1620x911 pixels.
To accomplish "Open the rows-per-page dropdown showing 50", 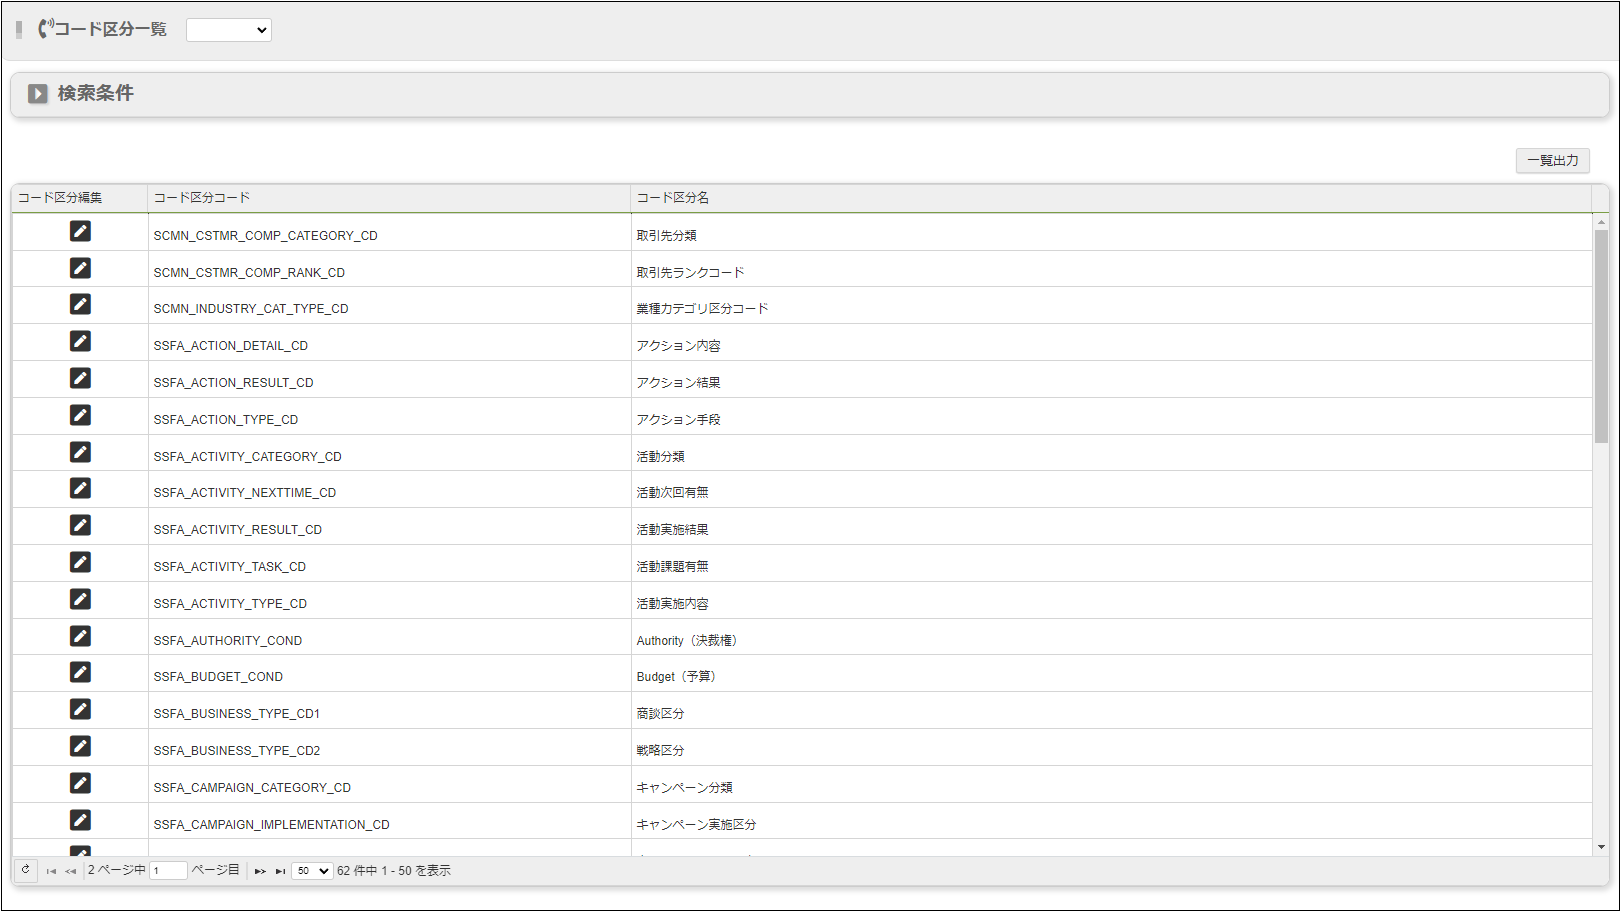I will (x=312, y=871).
